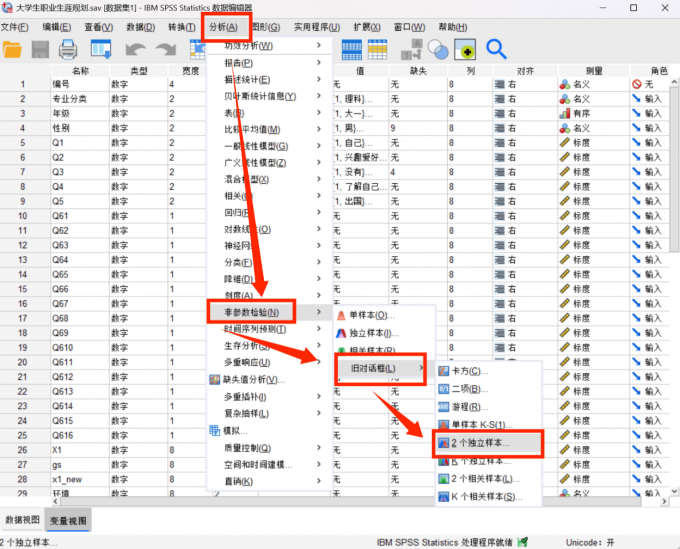Expand 报告(P) submenu

click(269, 63)
